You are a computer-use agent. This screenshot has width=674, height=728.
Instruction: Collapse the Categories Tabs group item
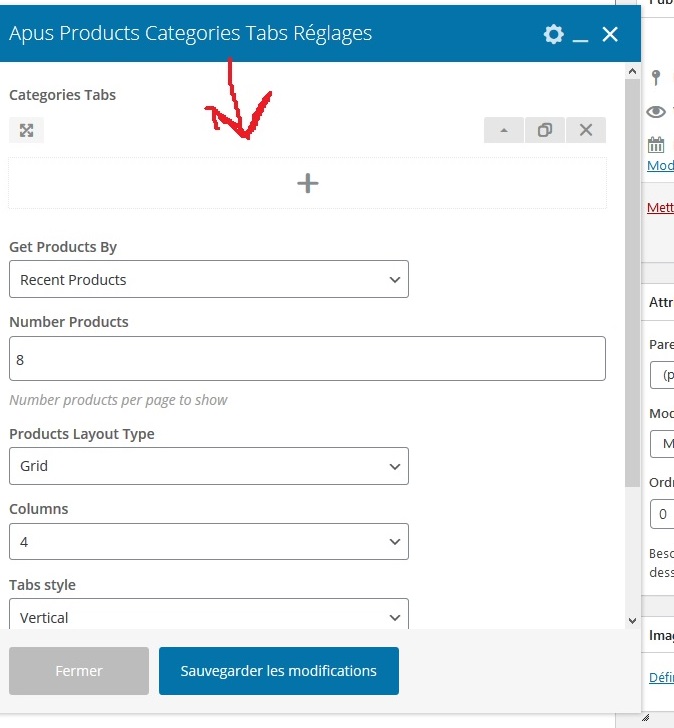coord(504,130)
